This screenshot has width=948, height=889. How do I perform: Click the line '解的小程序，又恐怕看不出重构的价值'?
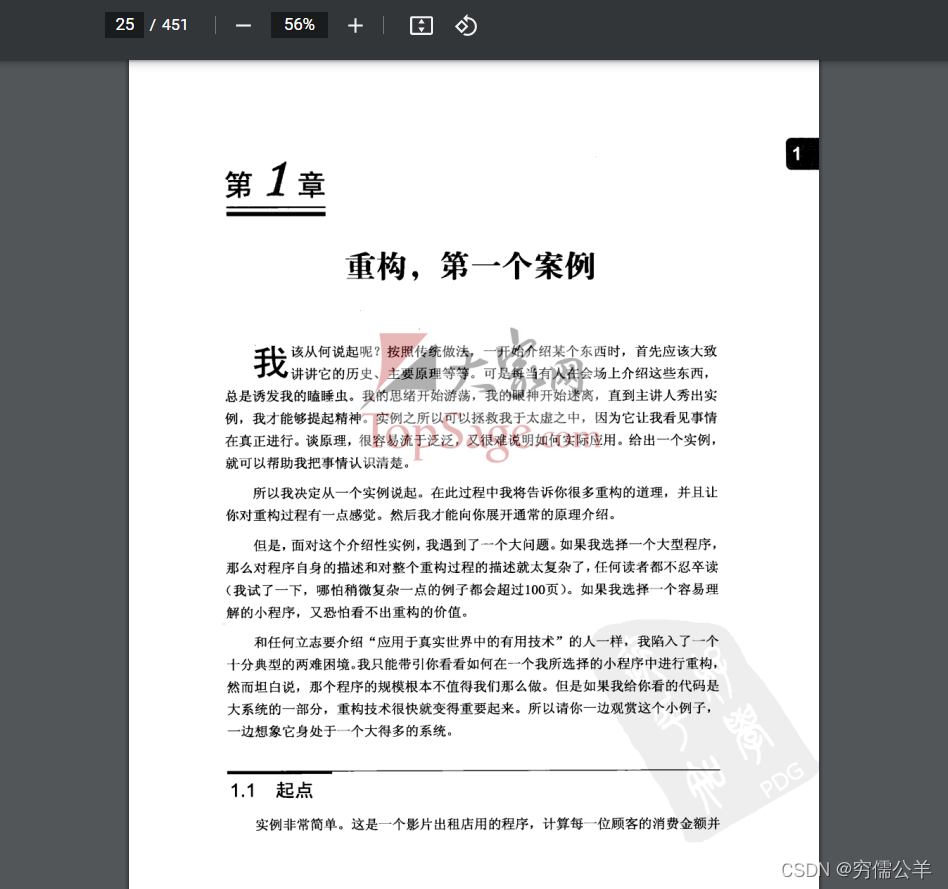[x=348, y=612]
